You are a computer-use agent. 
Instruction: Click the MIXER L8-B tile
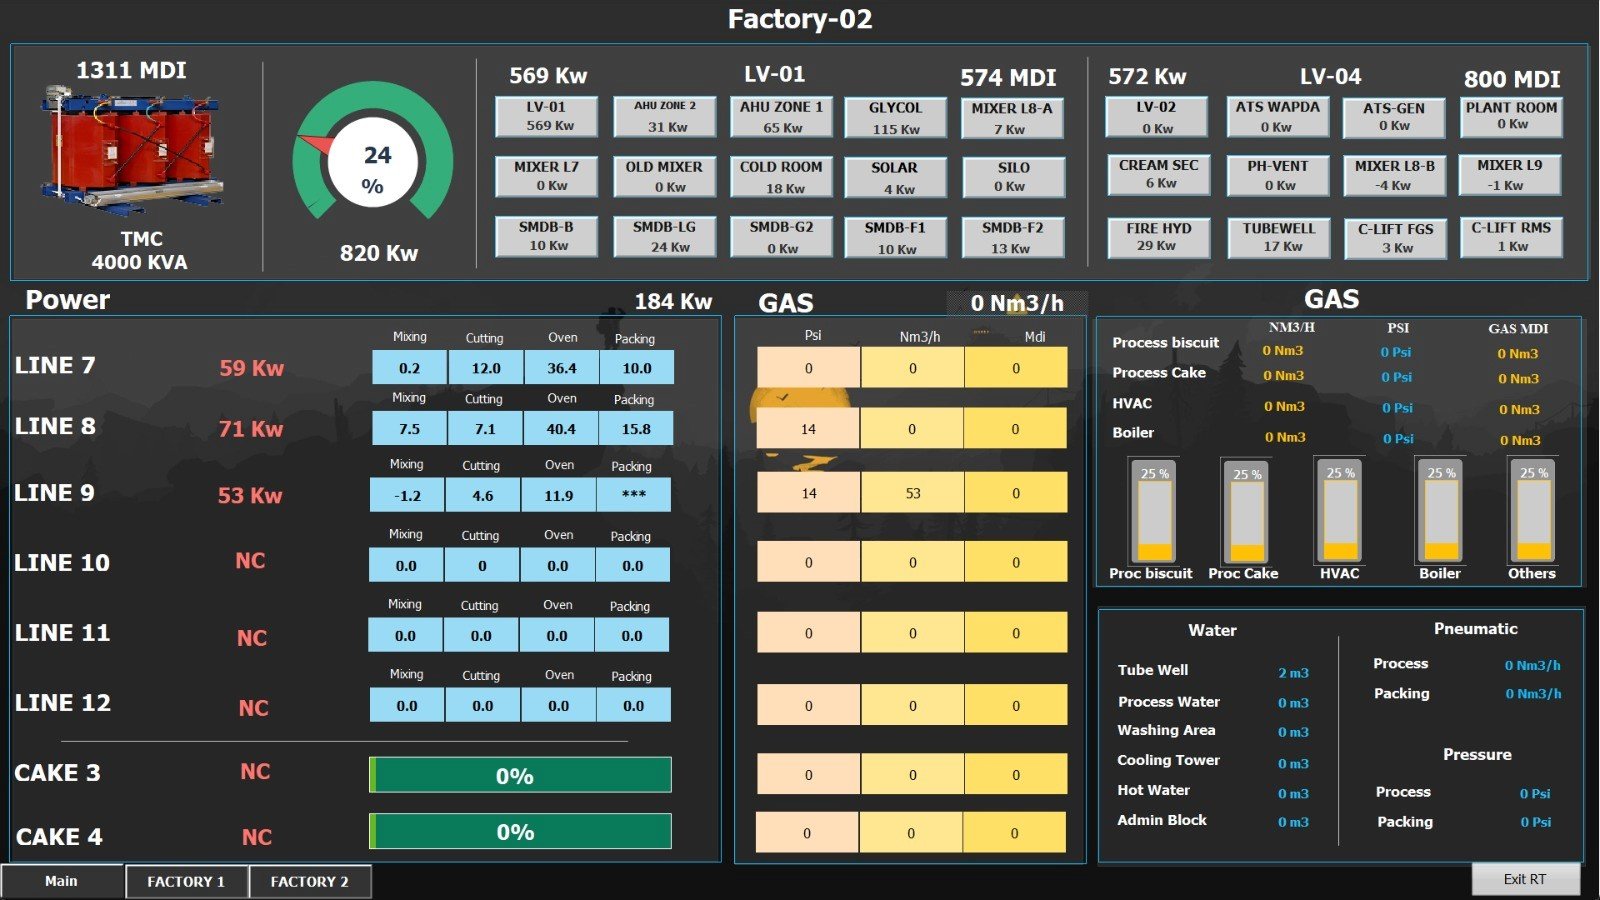pyautogui.click(x=1395, y=175)
